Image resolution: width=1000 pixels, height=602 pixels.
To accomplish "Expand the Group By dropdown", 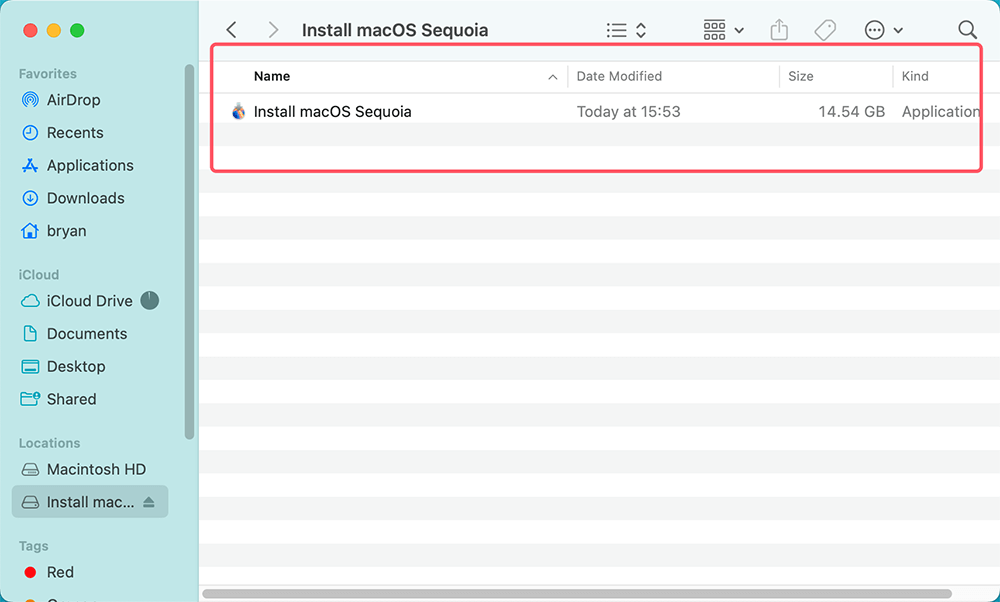I will pyautogui.click(x=724, y=30).
